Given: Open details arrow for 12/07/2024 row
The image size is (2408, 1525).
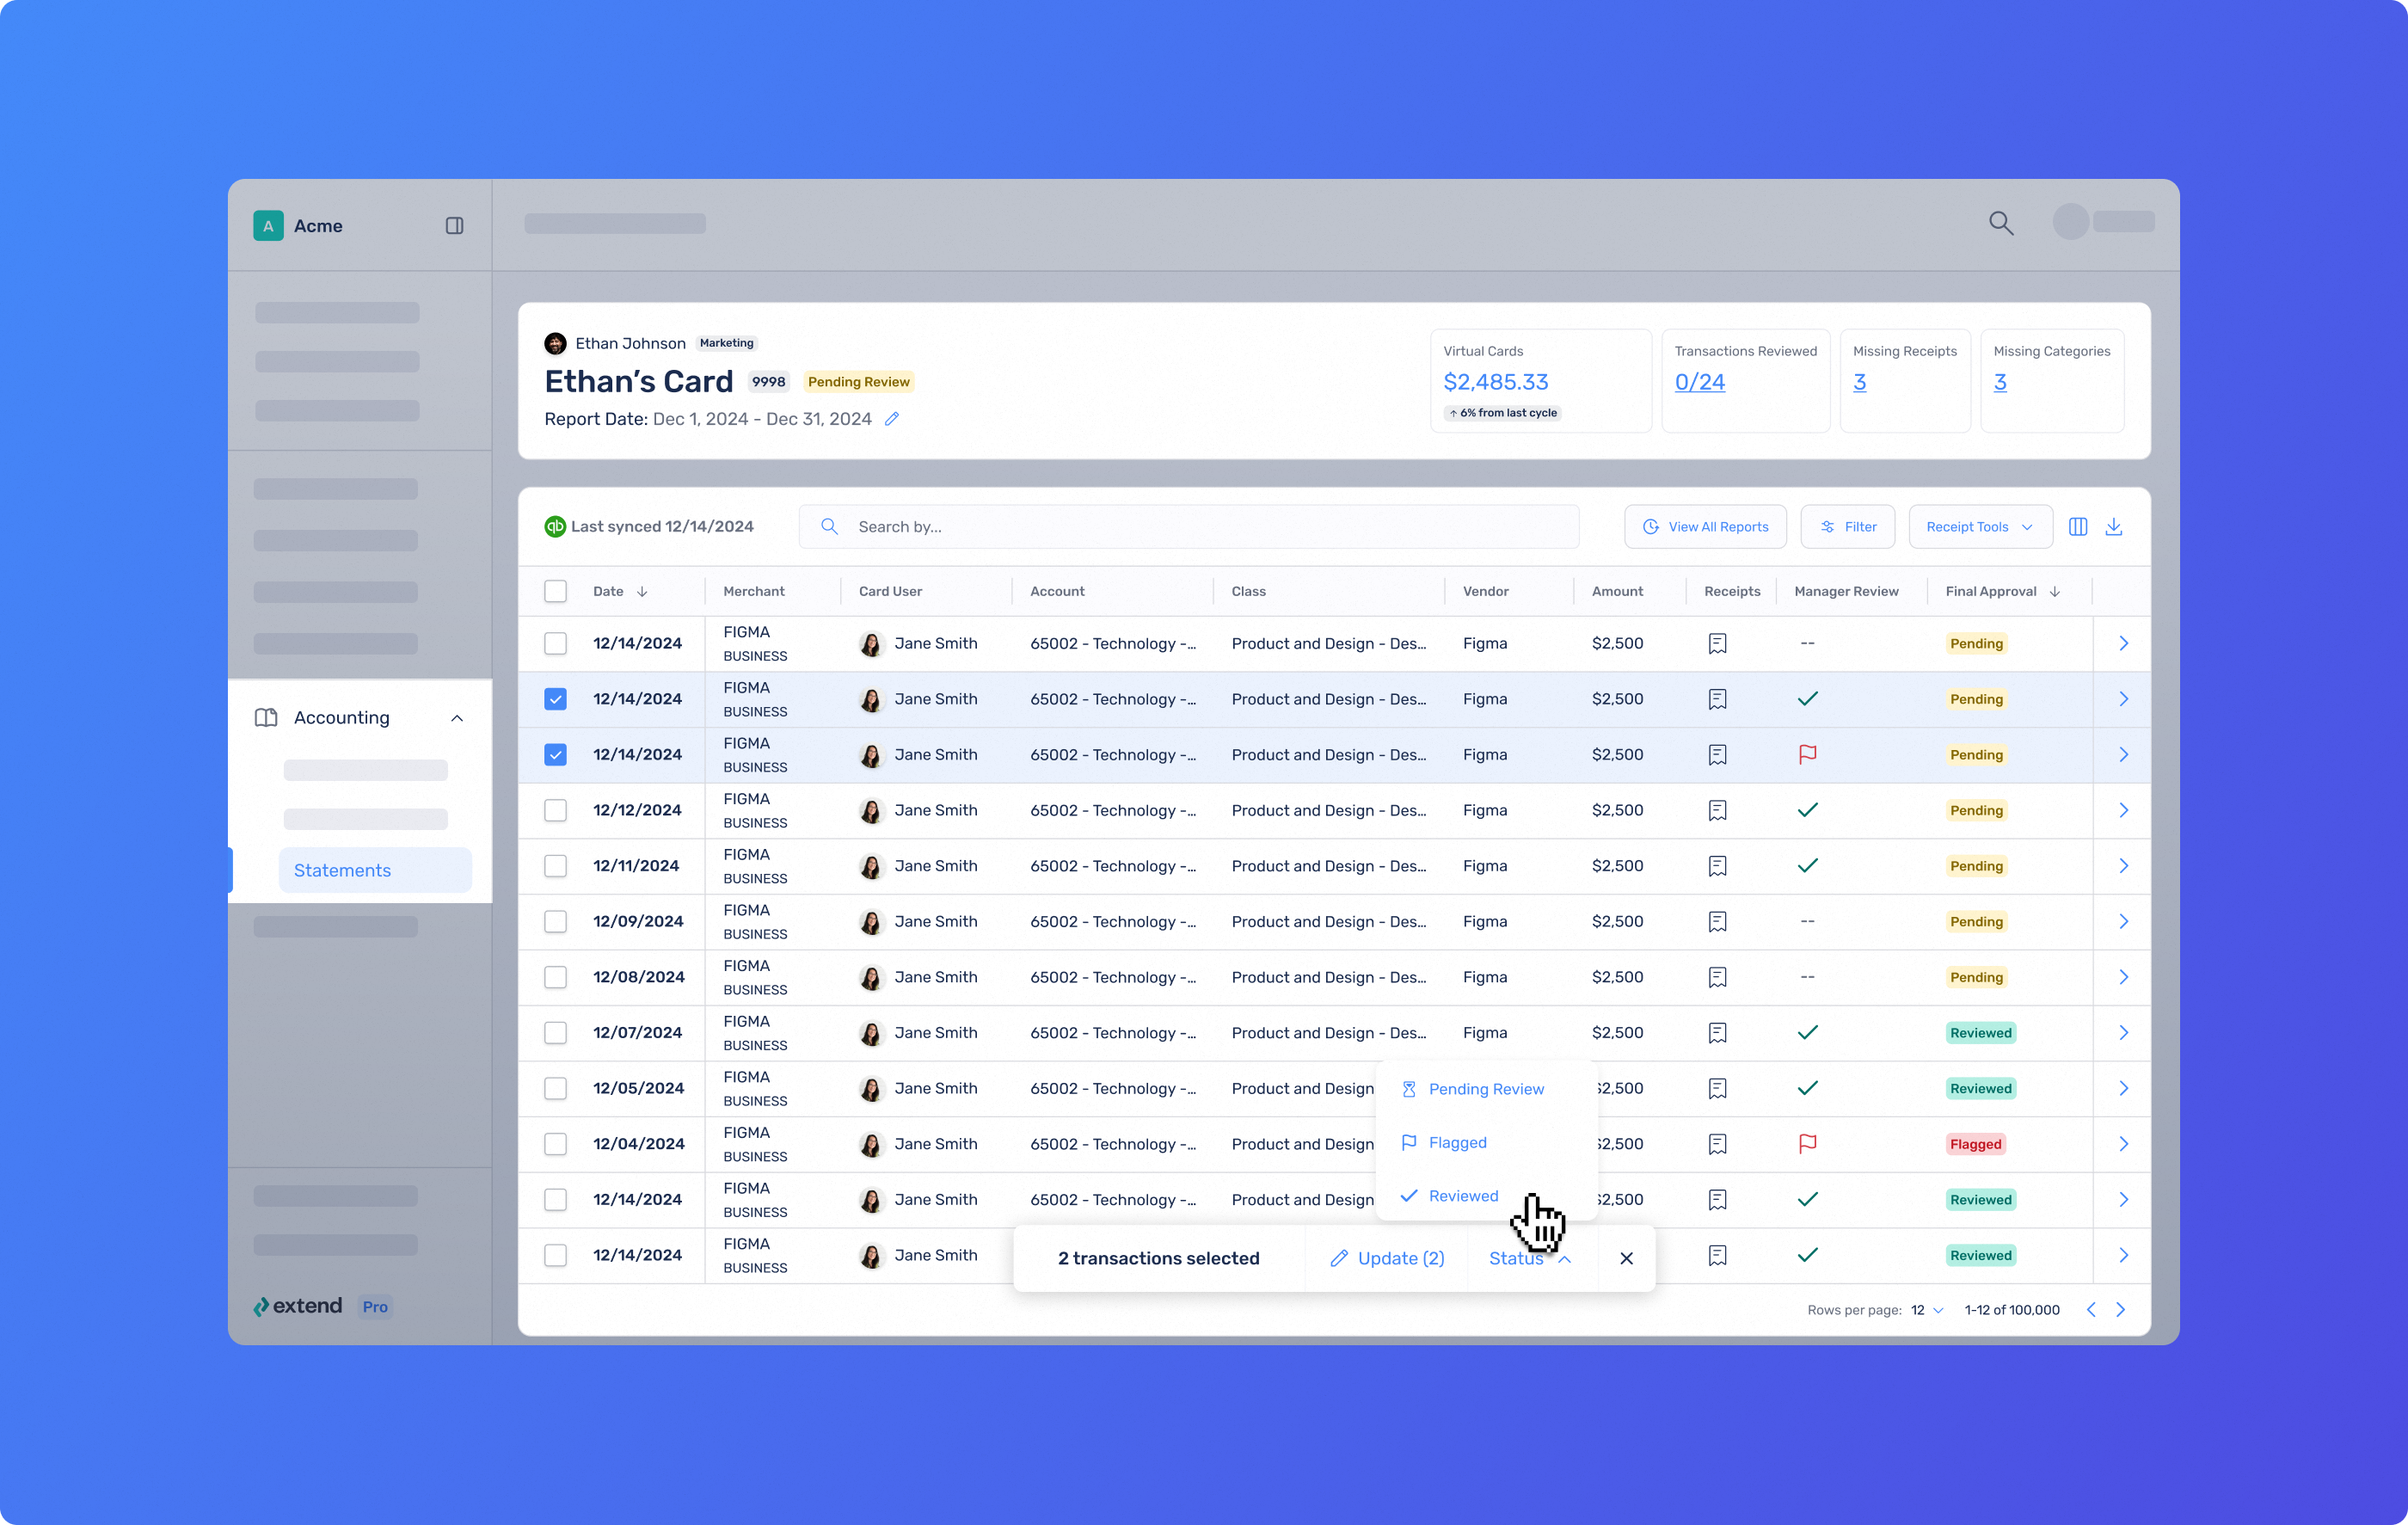Looking at the screenshot, I should 2123,1033.
